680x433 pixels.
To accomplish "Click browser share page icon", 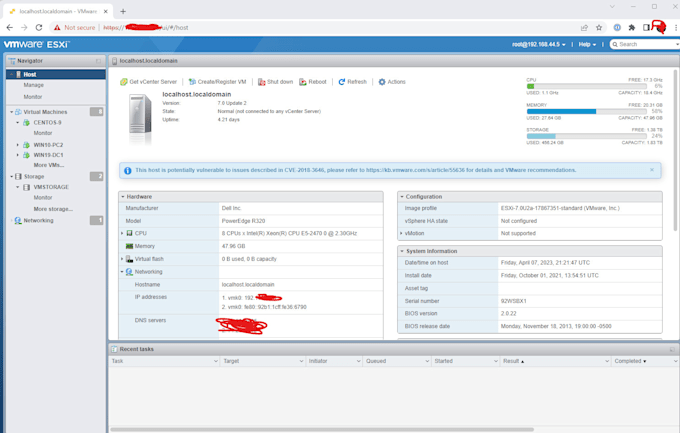I will (x=584, y=28).
